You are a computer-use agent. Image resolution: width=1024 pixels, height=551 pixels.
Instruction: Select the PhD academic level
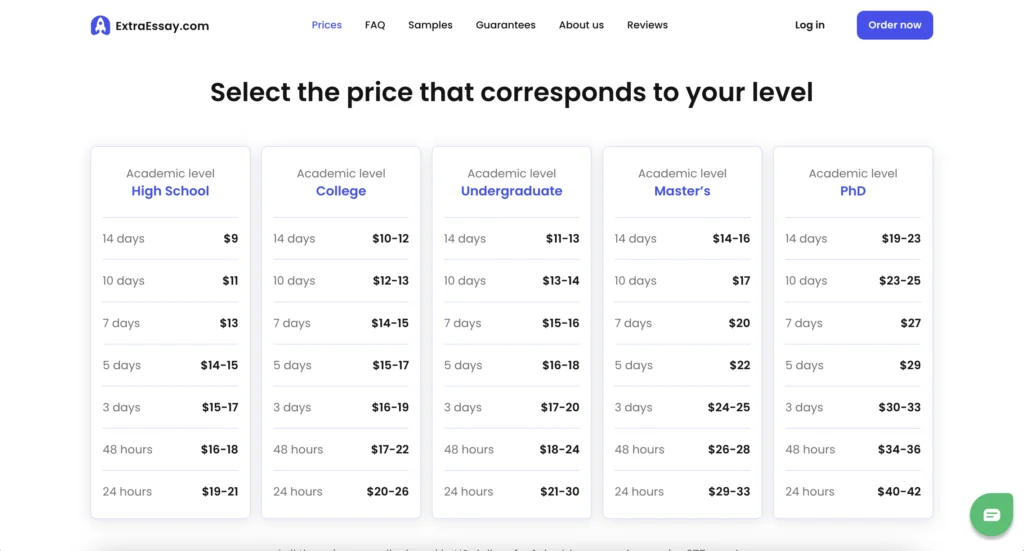coord(853,191)
